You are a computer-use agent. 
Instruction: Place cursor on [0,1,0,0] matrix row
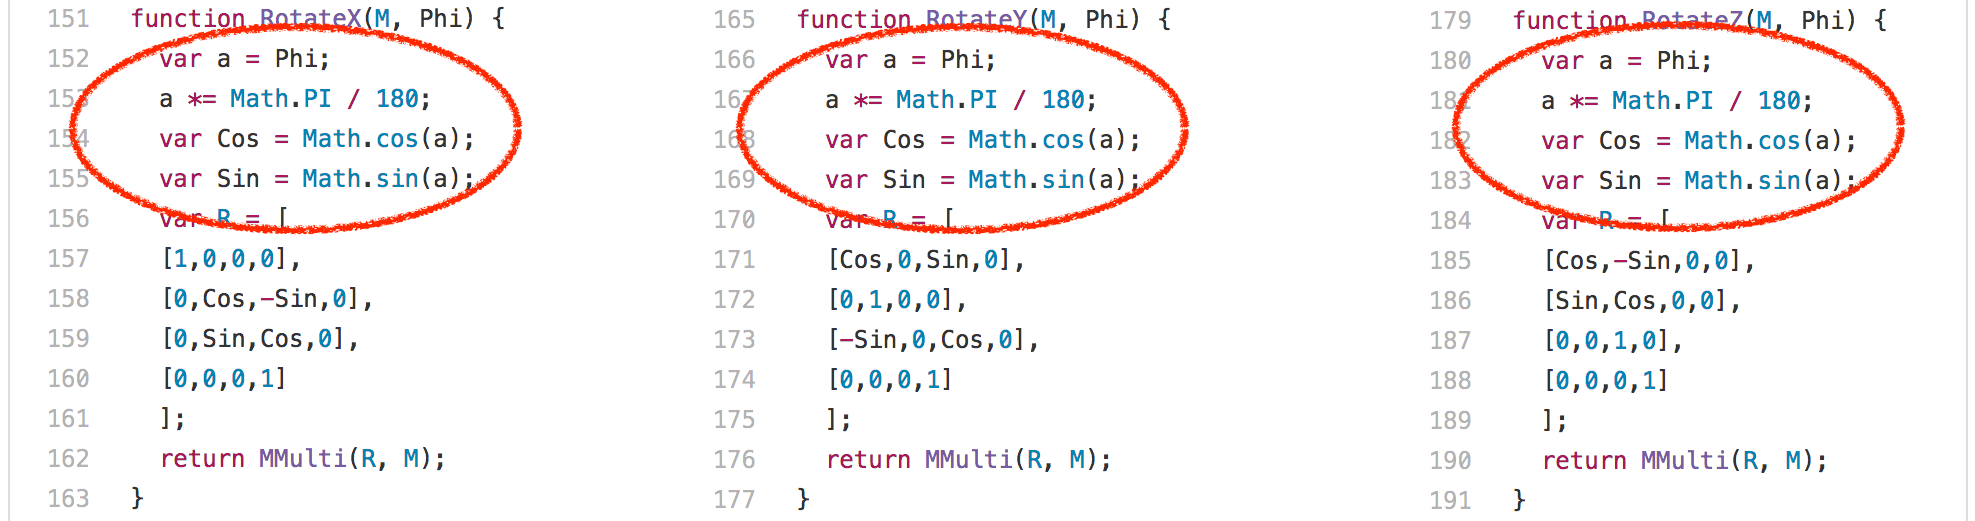coord(896,300)
